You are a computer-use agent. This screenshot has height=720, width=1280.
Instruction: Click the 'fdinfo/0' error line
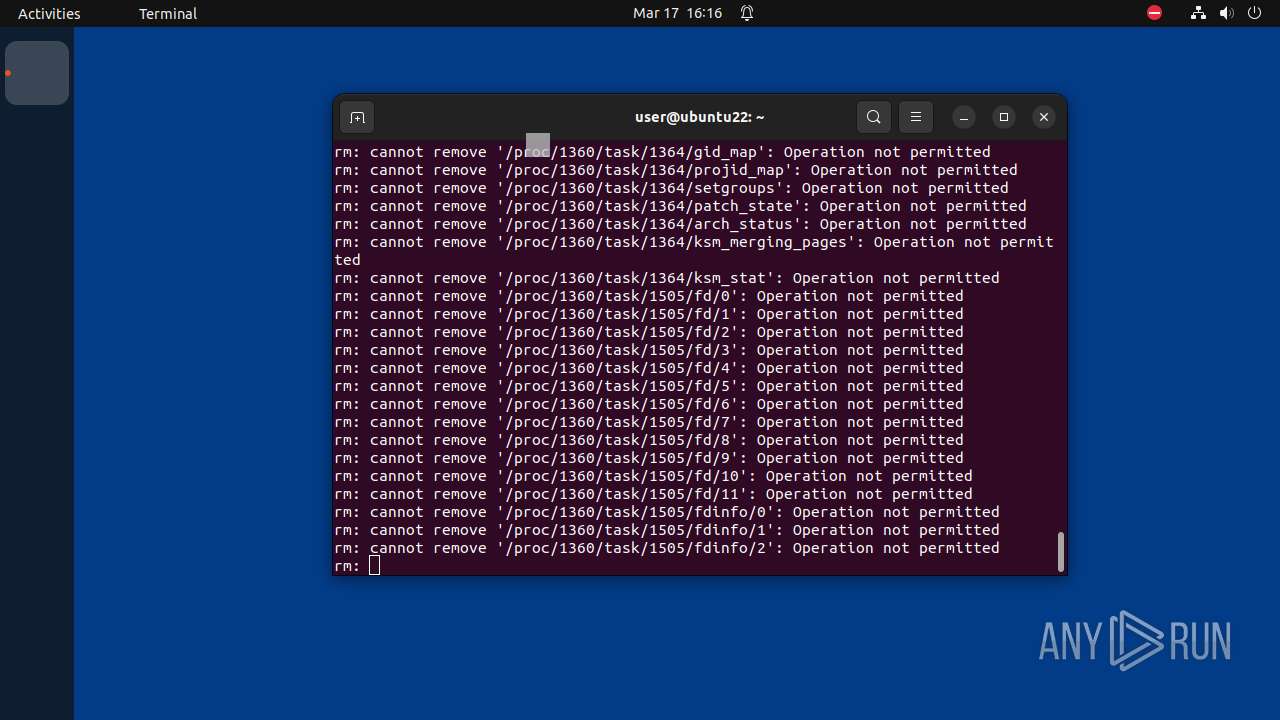point(667,512)
